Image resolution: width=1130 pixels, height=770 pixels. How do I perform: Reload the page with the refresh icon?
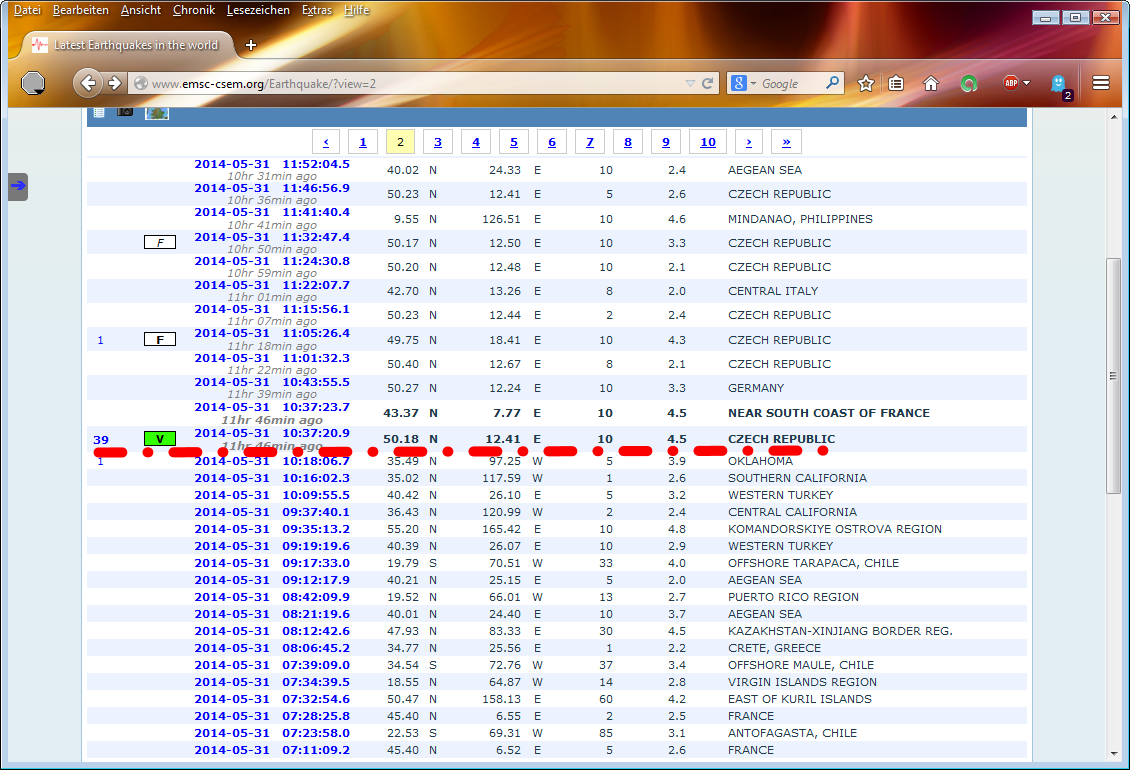pos(708,84)
